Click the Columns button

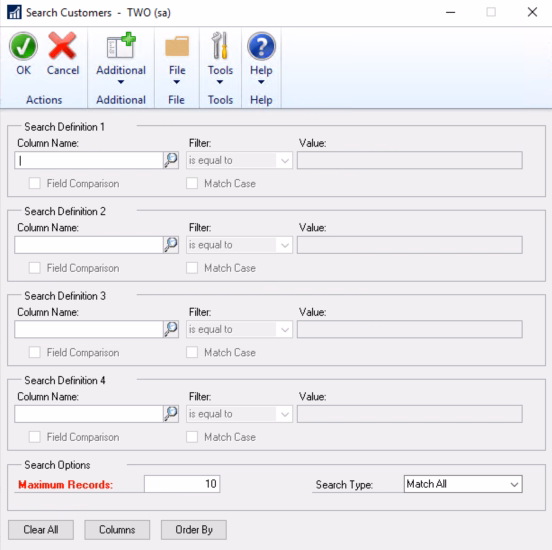point(117,530)
